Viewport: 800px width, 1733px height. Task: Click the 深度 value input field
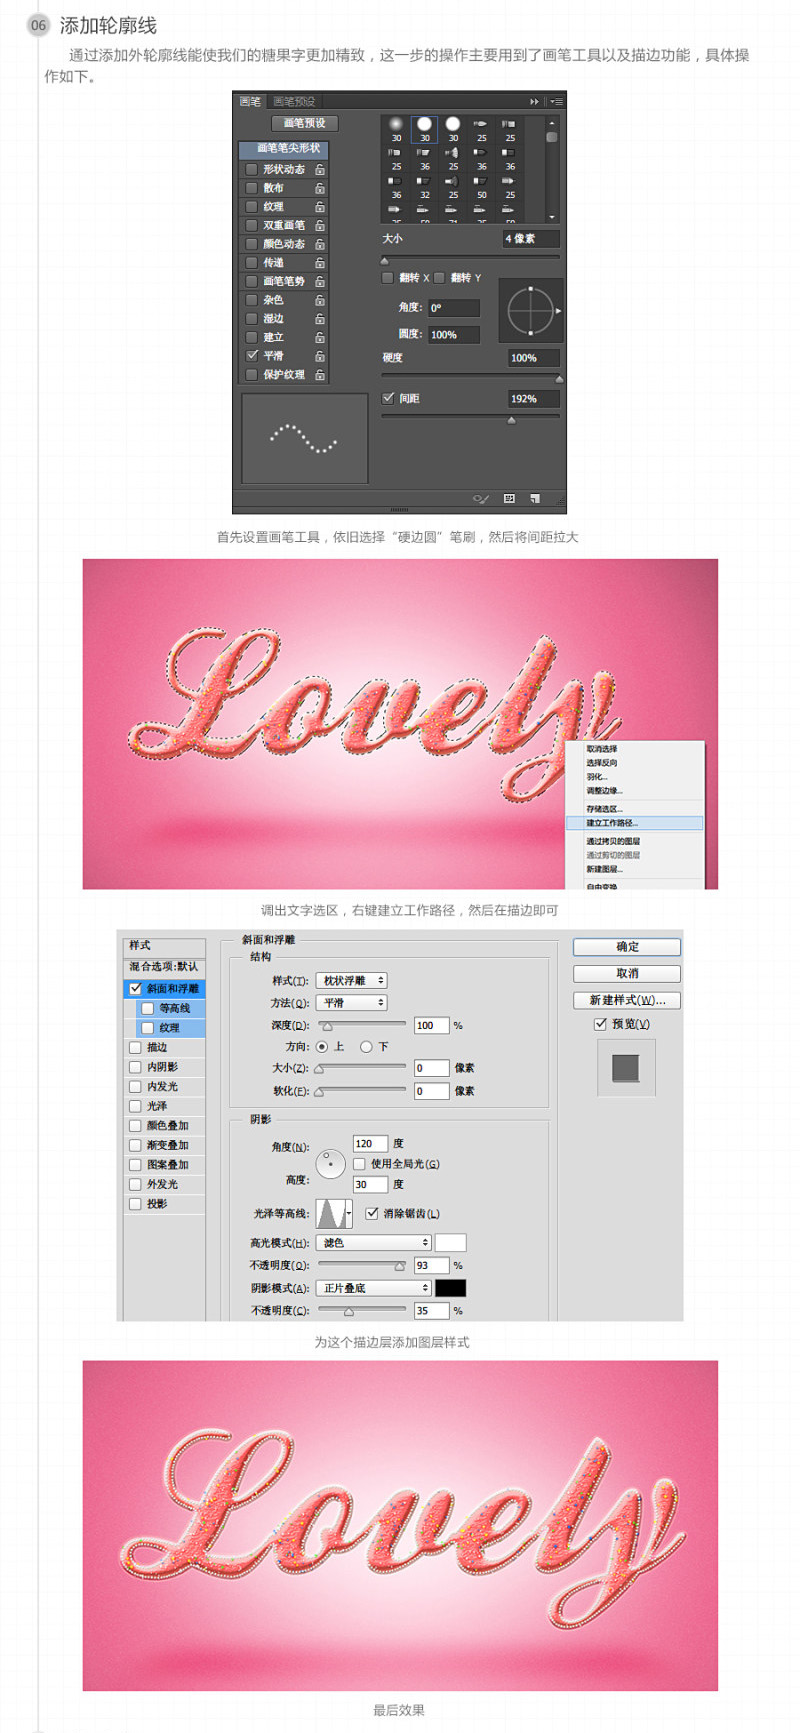point(432,1025)
